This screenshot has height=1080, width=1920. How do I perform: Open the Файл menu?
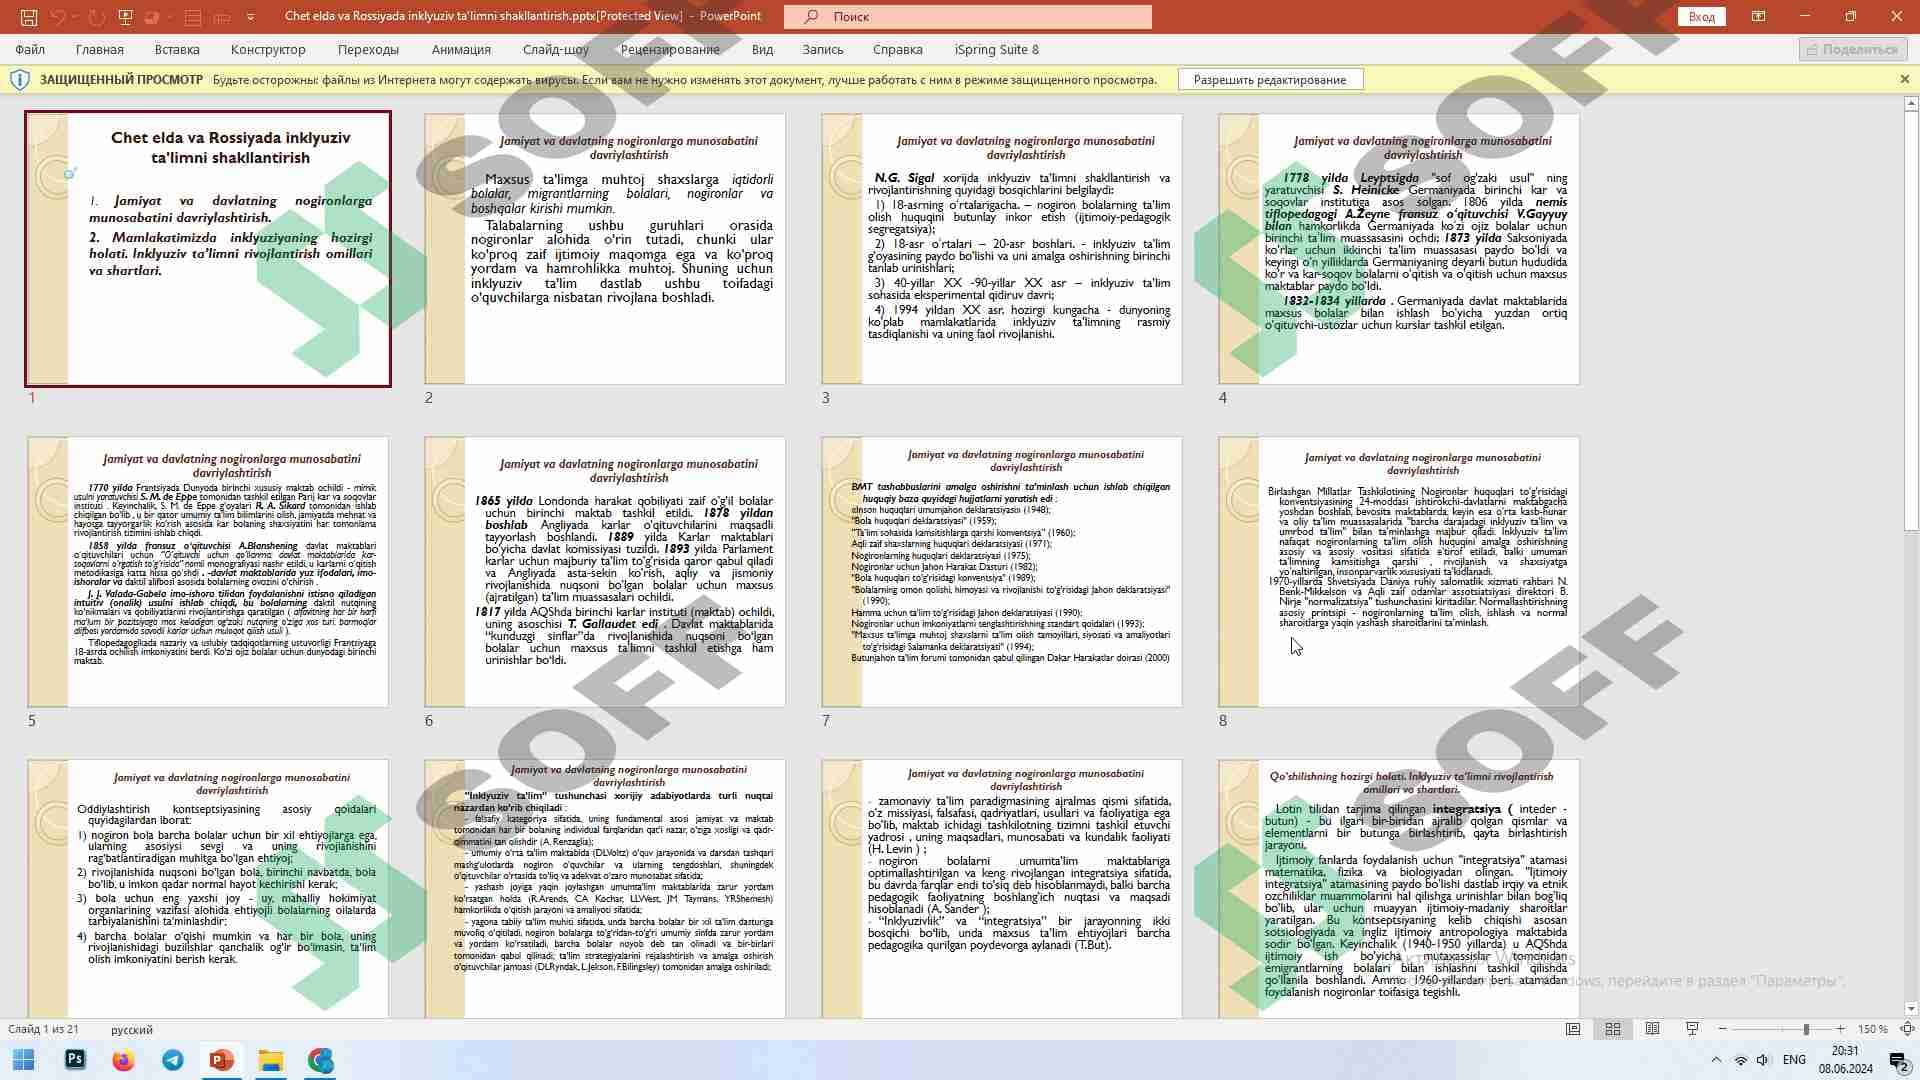pos(30,49)
